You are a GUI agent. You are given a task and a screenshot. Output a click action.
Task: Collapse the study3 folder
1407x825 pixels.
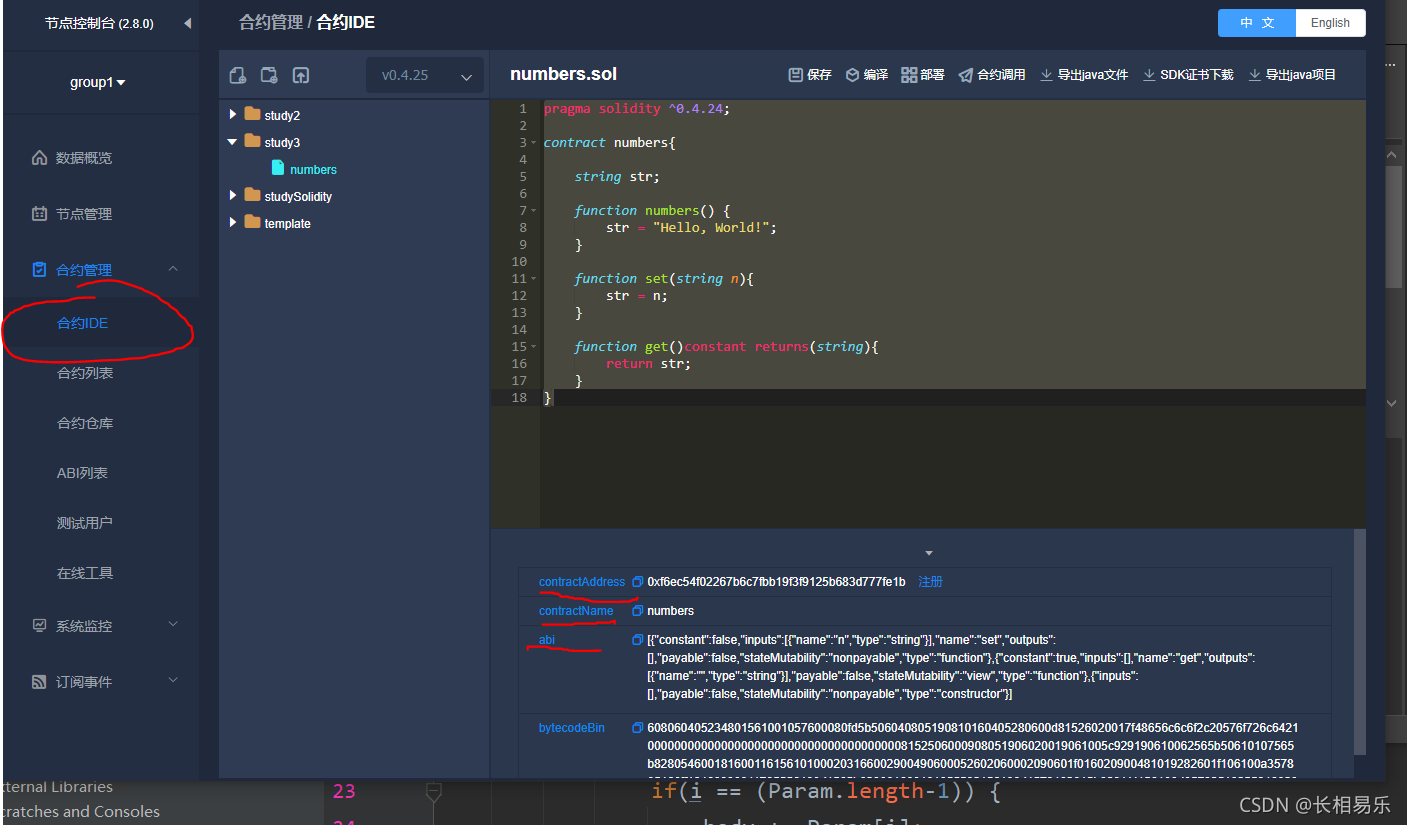tap(233, 141)
